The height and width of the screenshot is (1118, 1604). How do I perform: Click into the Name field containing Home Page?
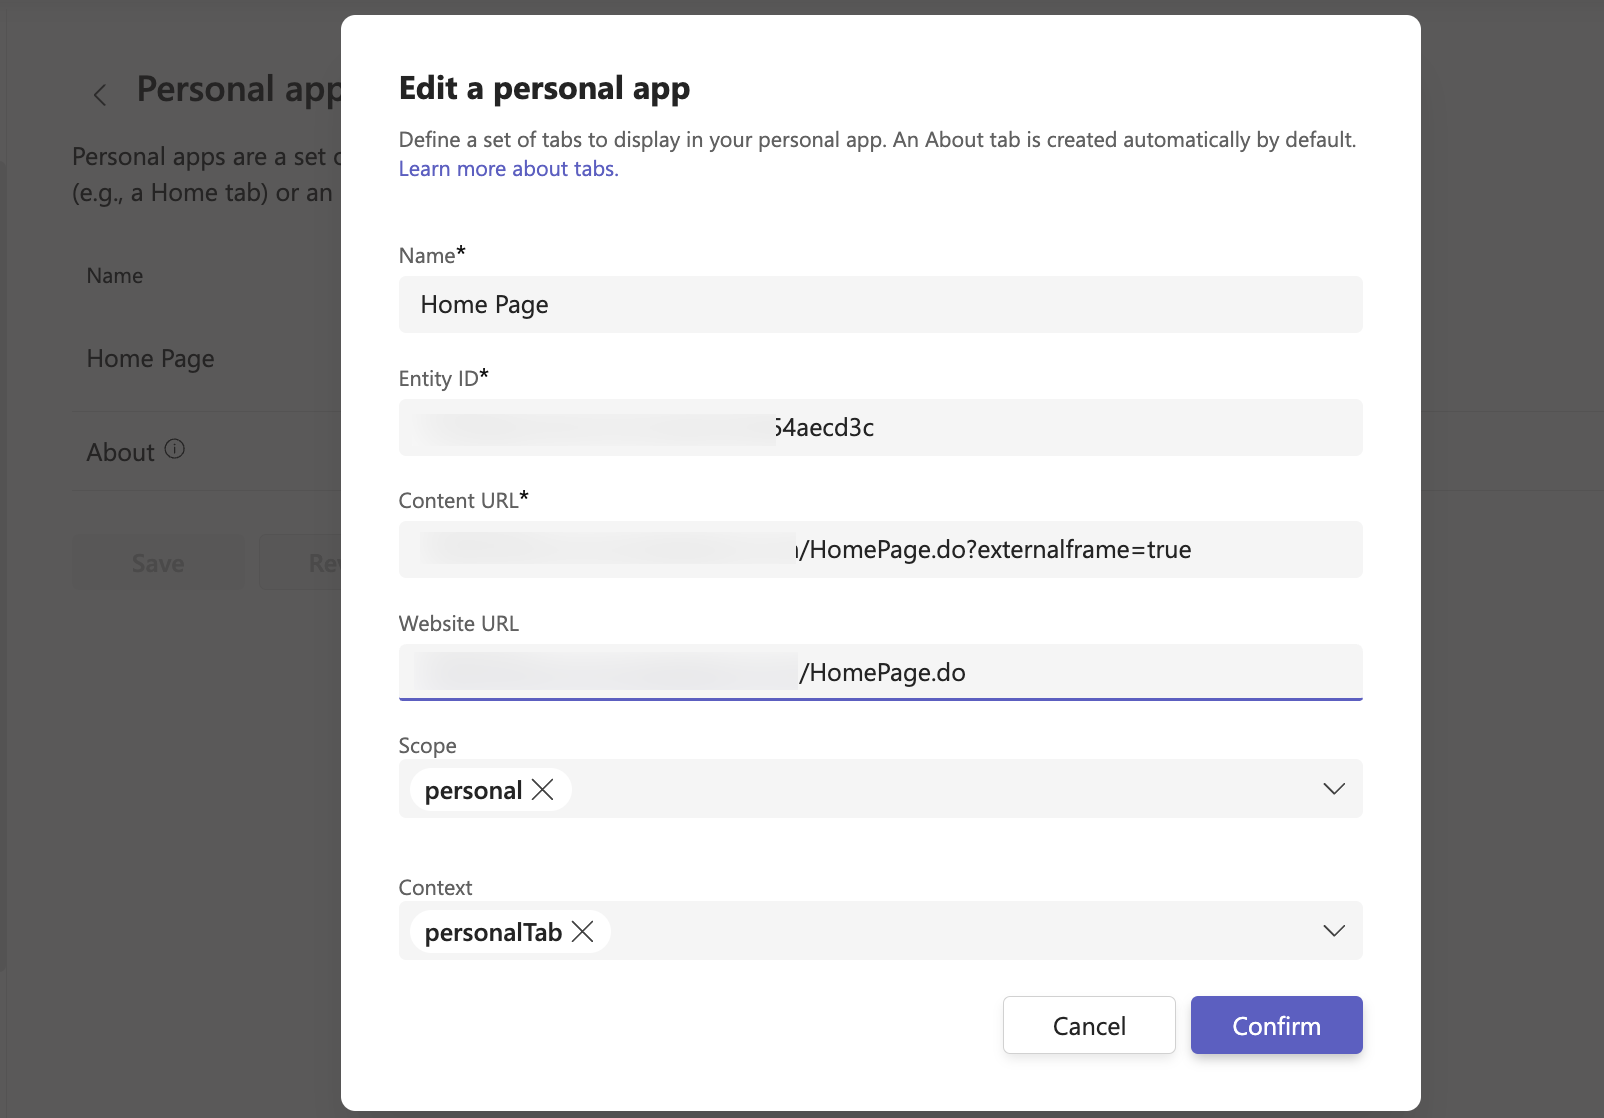tap(880, 305)
